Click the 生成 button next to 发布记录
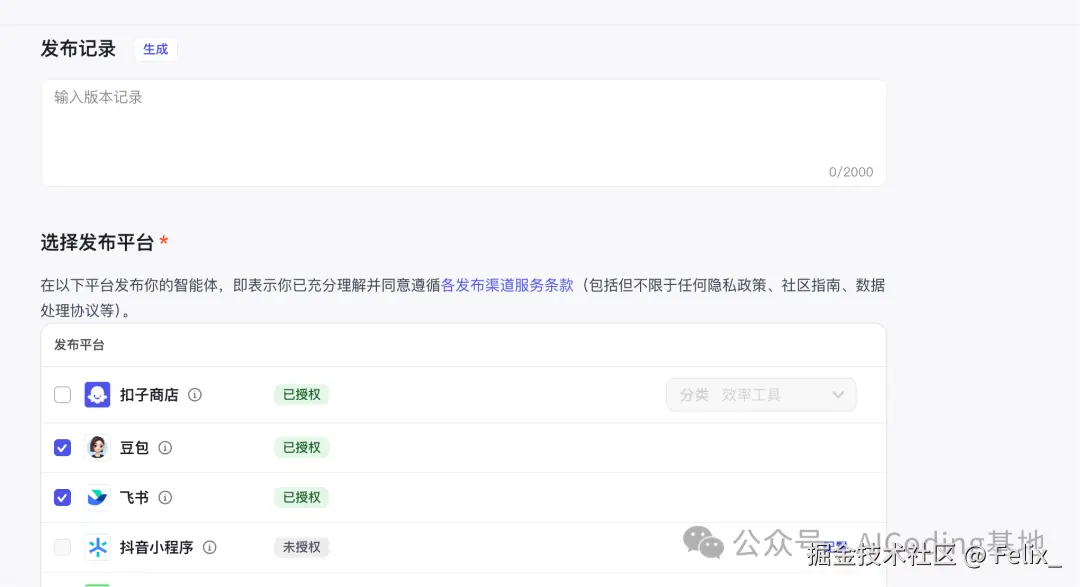Image resolution: width=1080 pixels, height=587 pixels. (156, 50)
